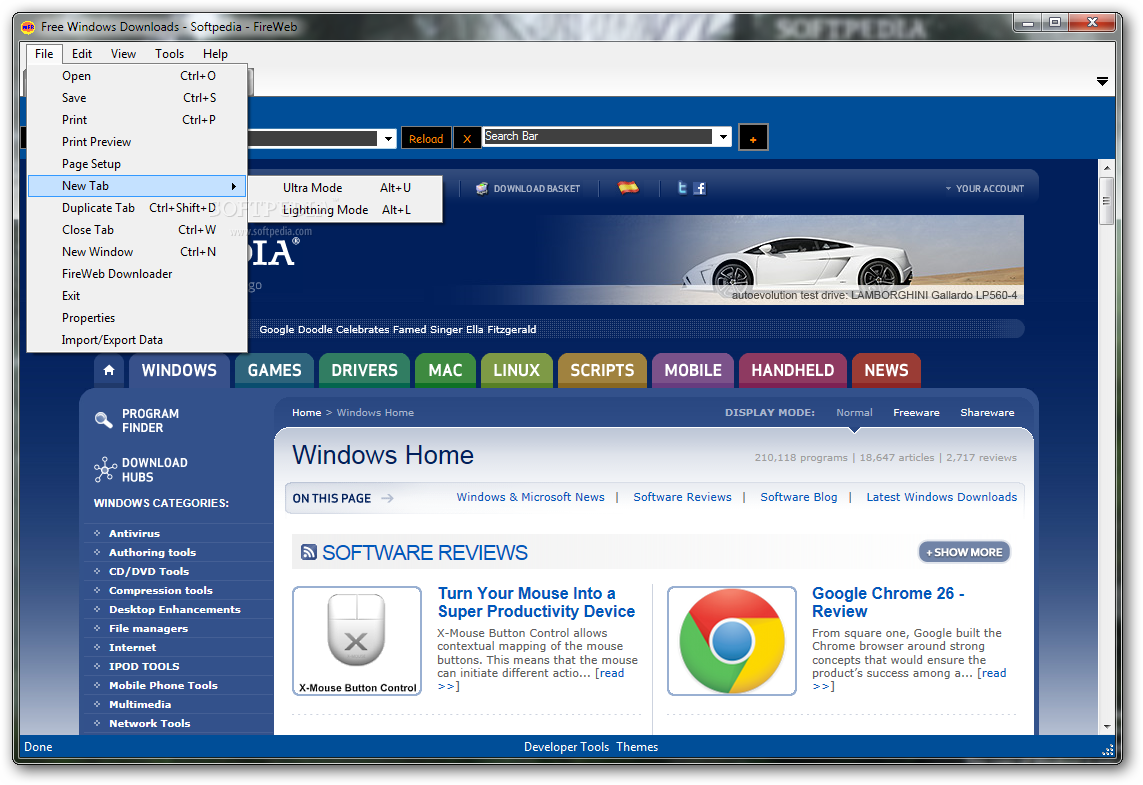Viewport: 1143px width, 785px height.
Task: Open the Google Chrome logo thumbnail
Action: coord(732,641)
